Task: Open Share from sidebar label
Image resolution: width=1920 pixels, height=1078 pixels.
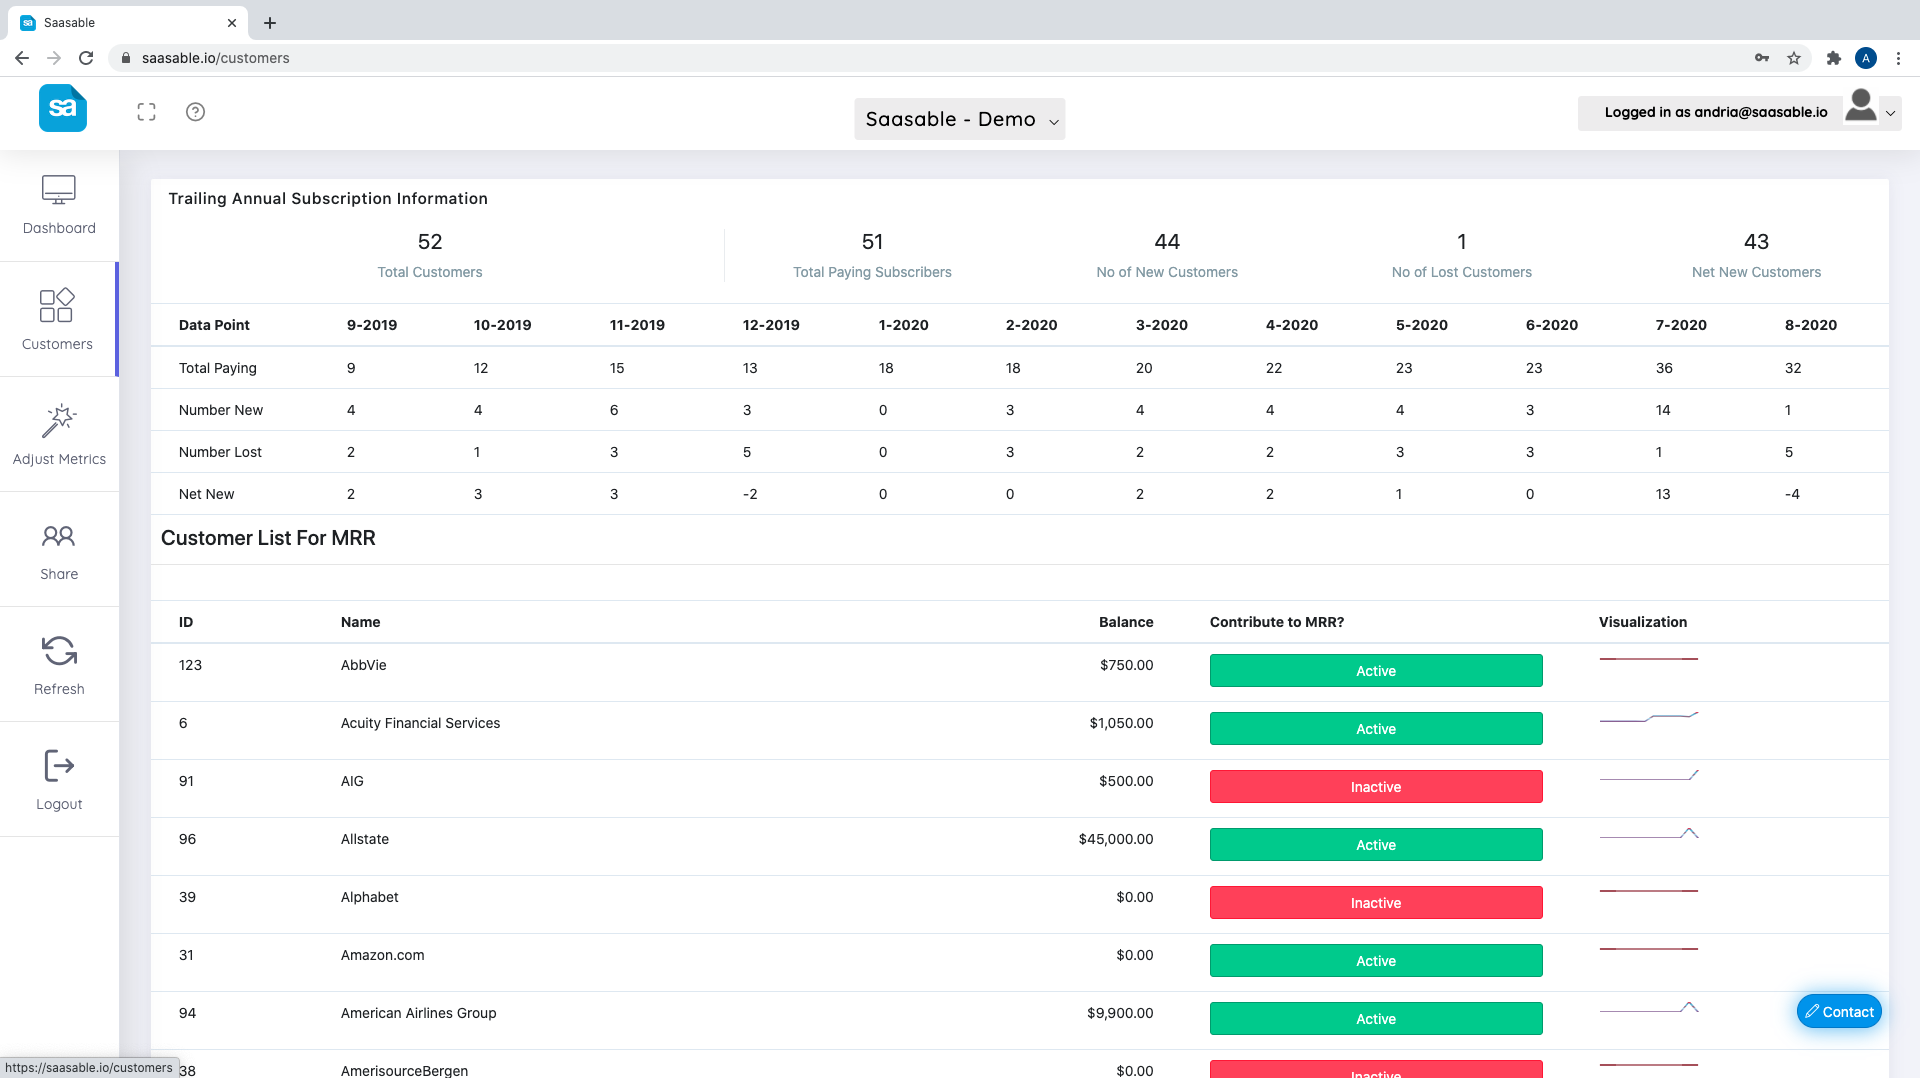Action: point(59,574)
